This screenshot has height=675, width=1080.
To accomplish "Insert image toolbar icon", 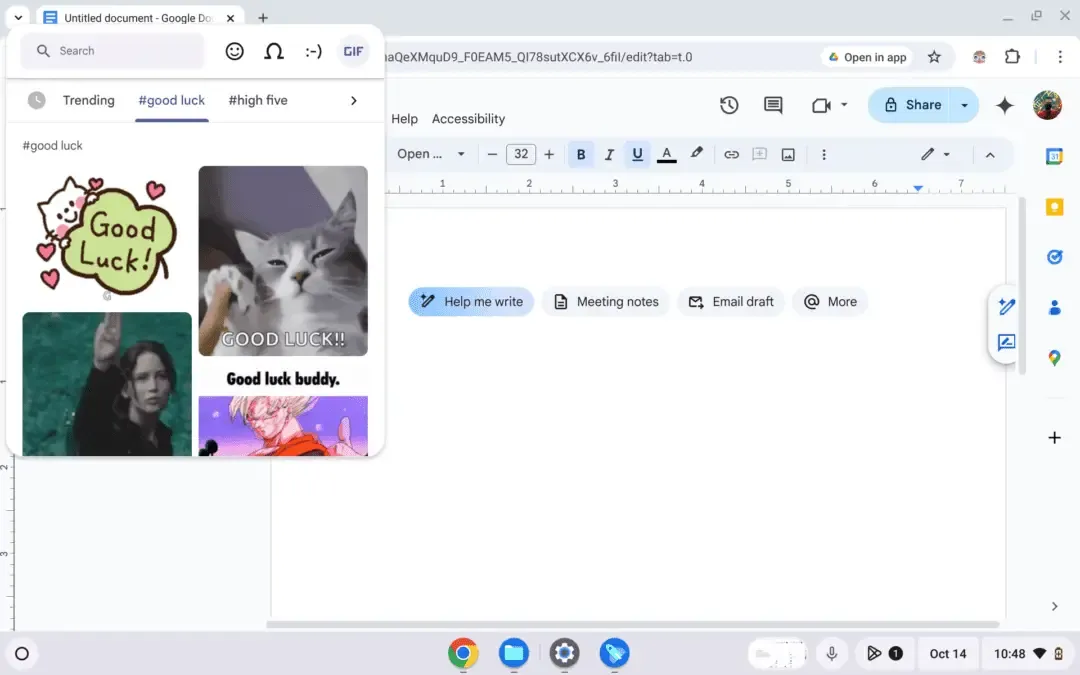I will coord(788,154).
